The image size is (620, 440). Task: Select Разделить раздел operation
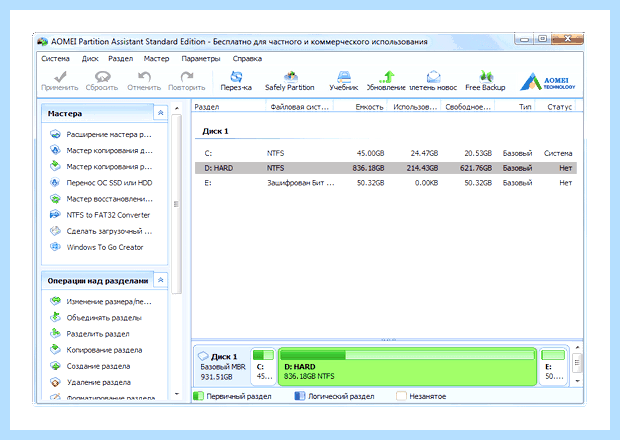(x=98, y=334)
